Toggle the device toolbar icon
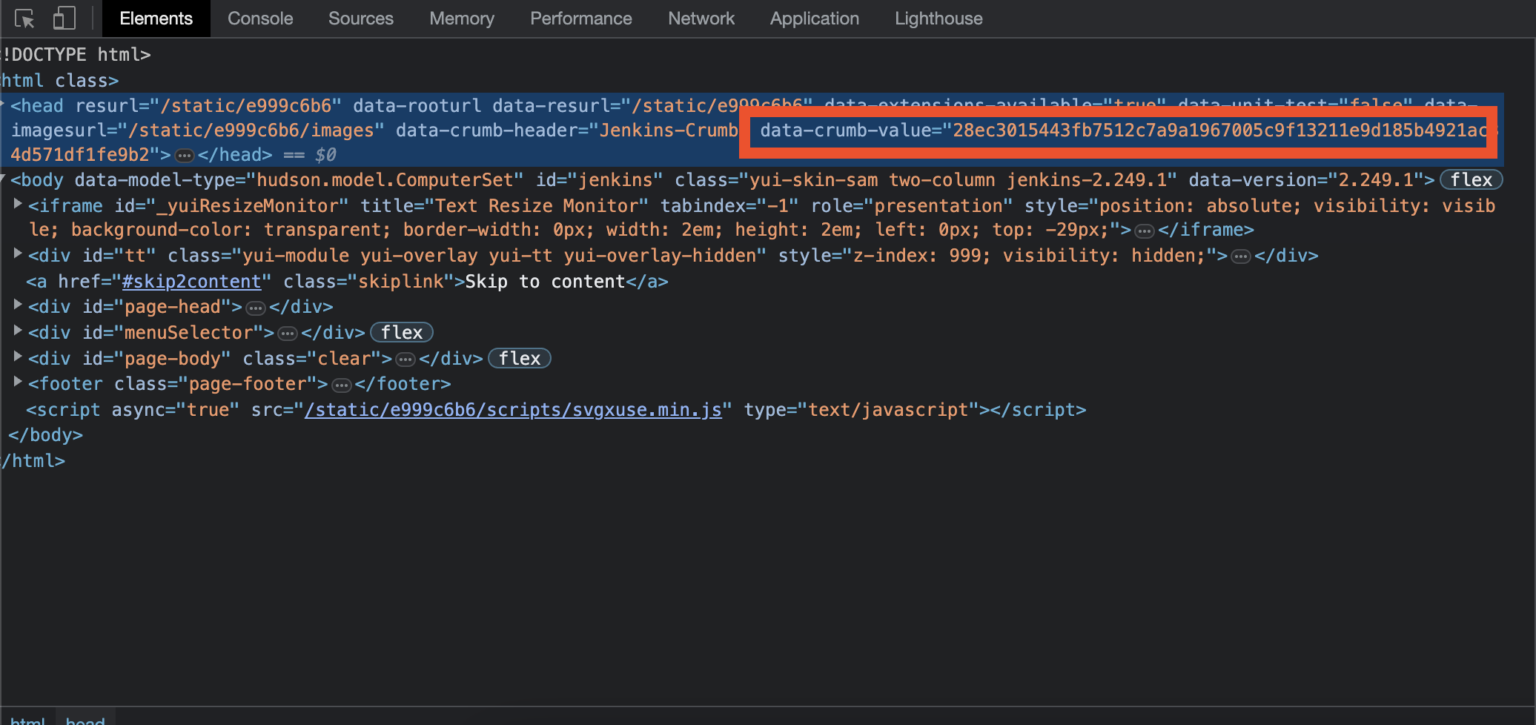The width and height of the screenshot is (1536, 725). pyautogui.click(x=64, y=18)
